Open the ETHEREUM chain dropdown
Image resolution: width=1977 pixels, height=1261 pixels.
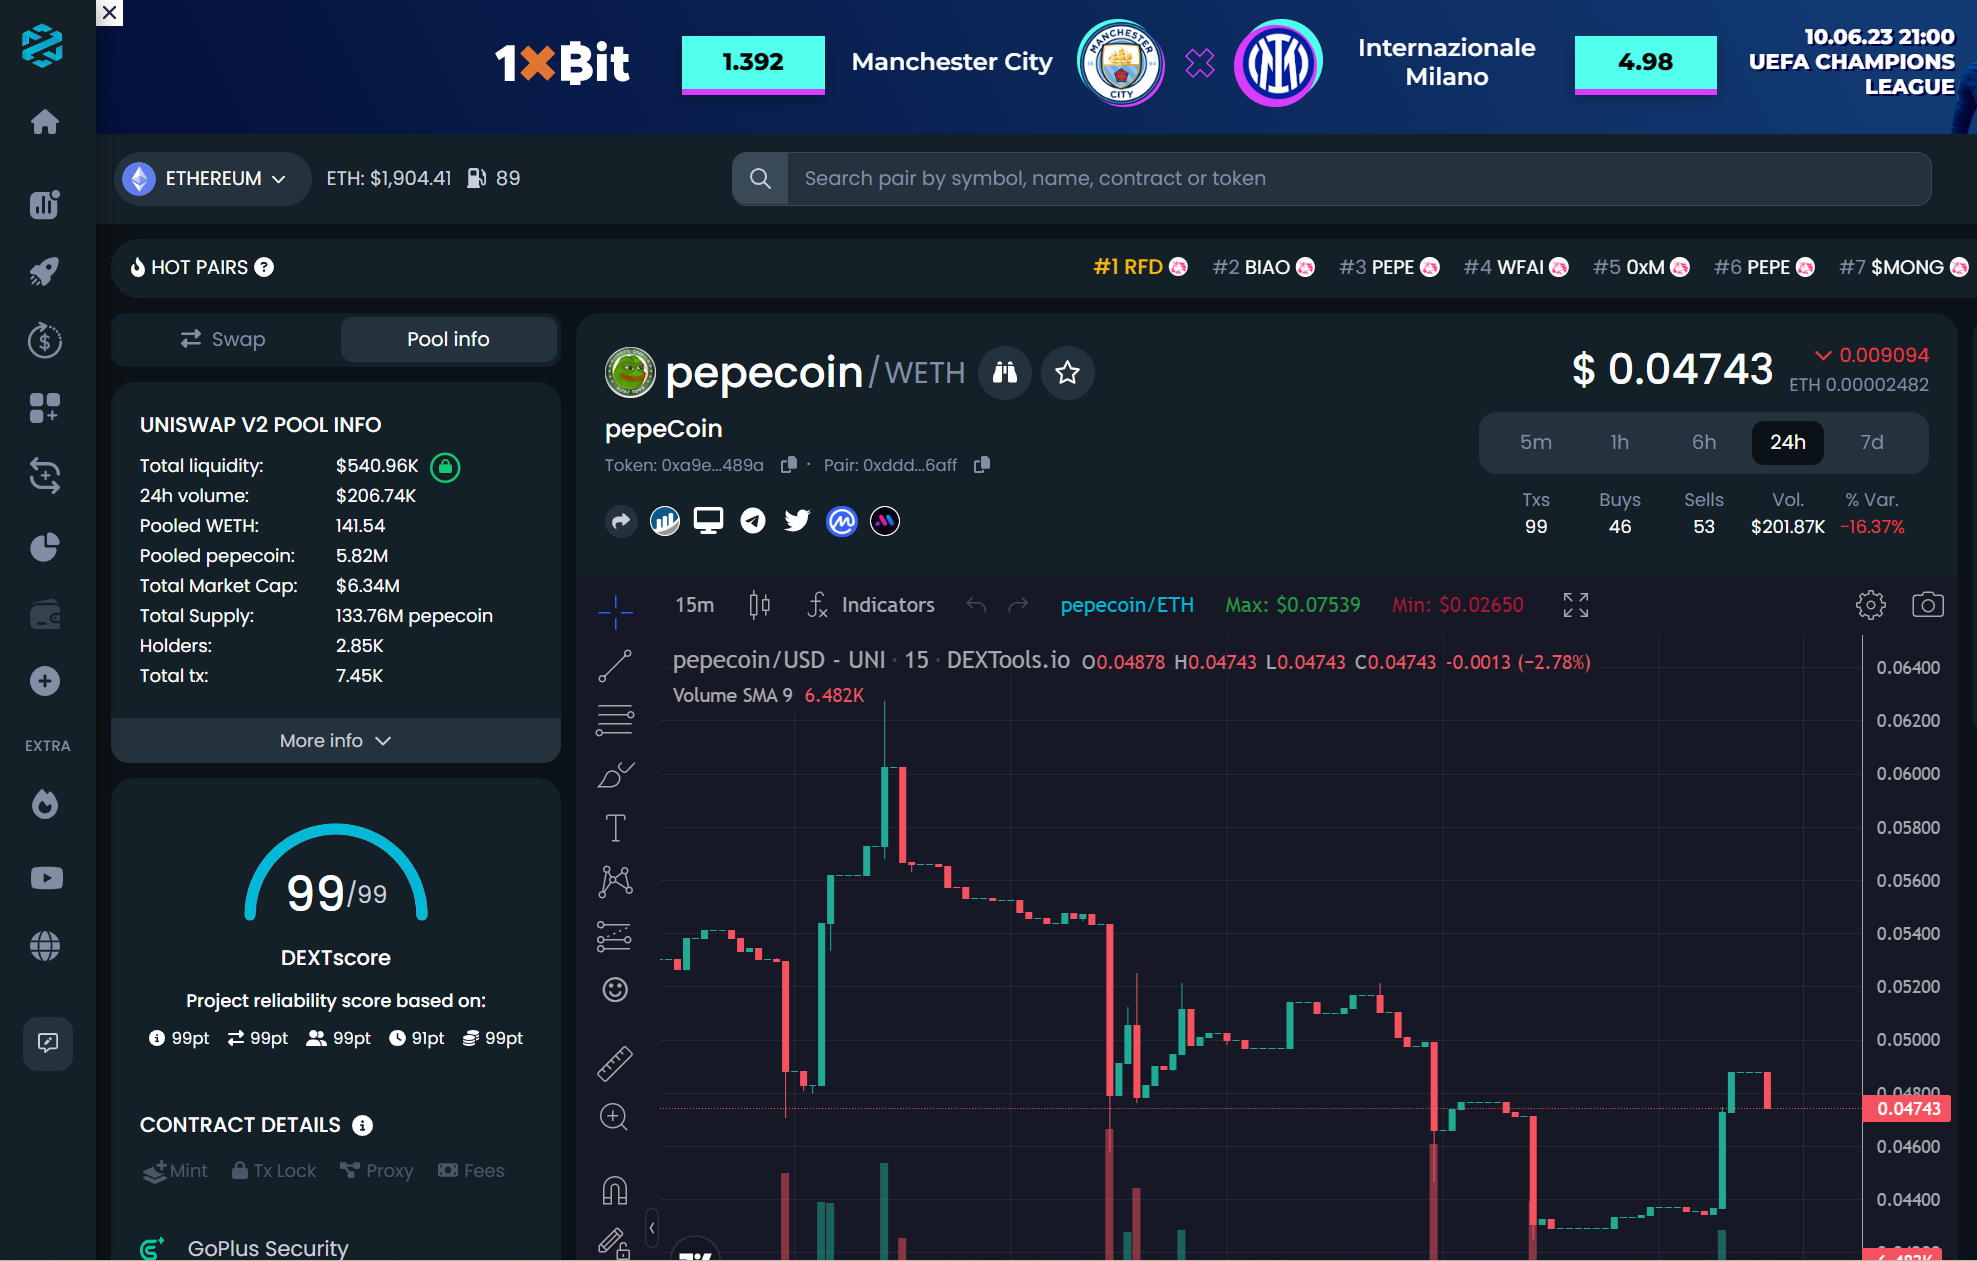click(212, 179)
